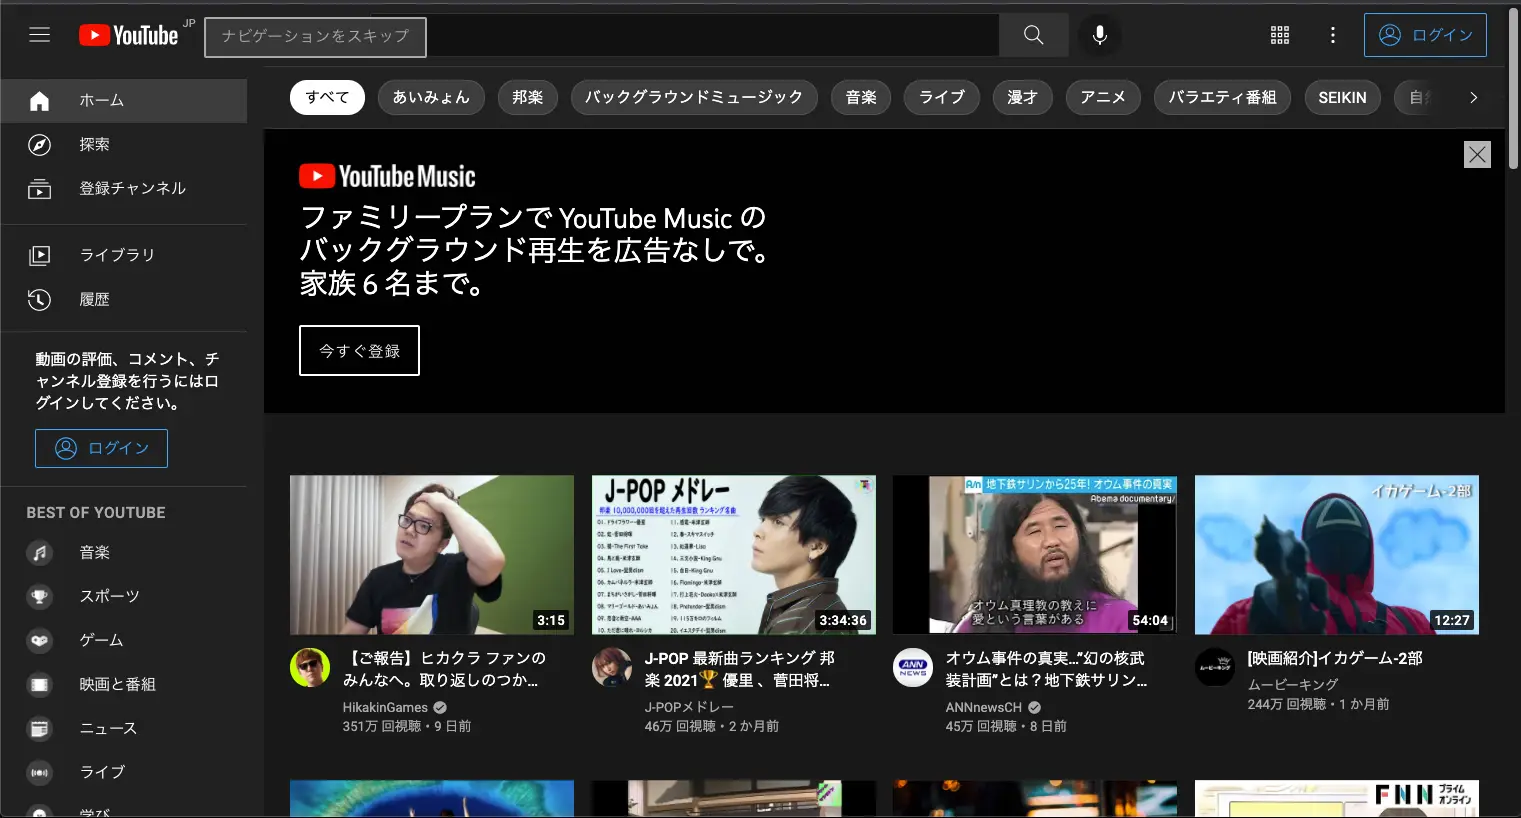Click 今すぐ登録 button
The image size is (1521, 818).
pos(359,351)
